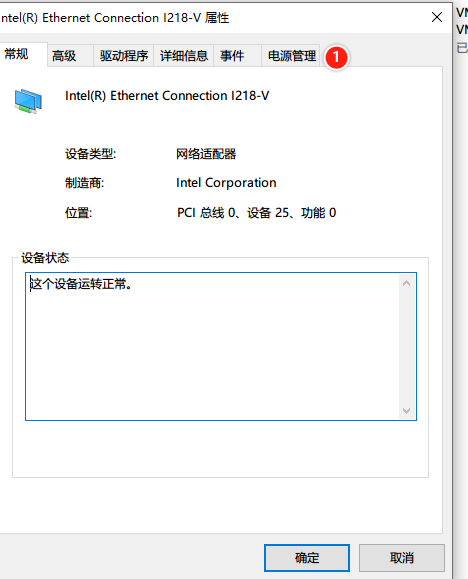Close the I218-V properties dialog with X
Image resolution: width=468 pixels, height=579 pixels.
click(x=437, y=17)
